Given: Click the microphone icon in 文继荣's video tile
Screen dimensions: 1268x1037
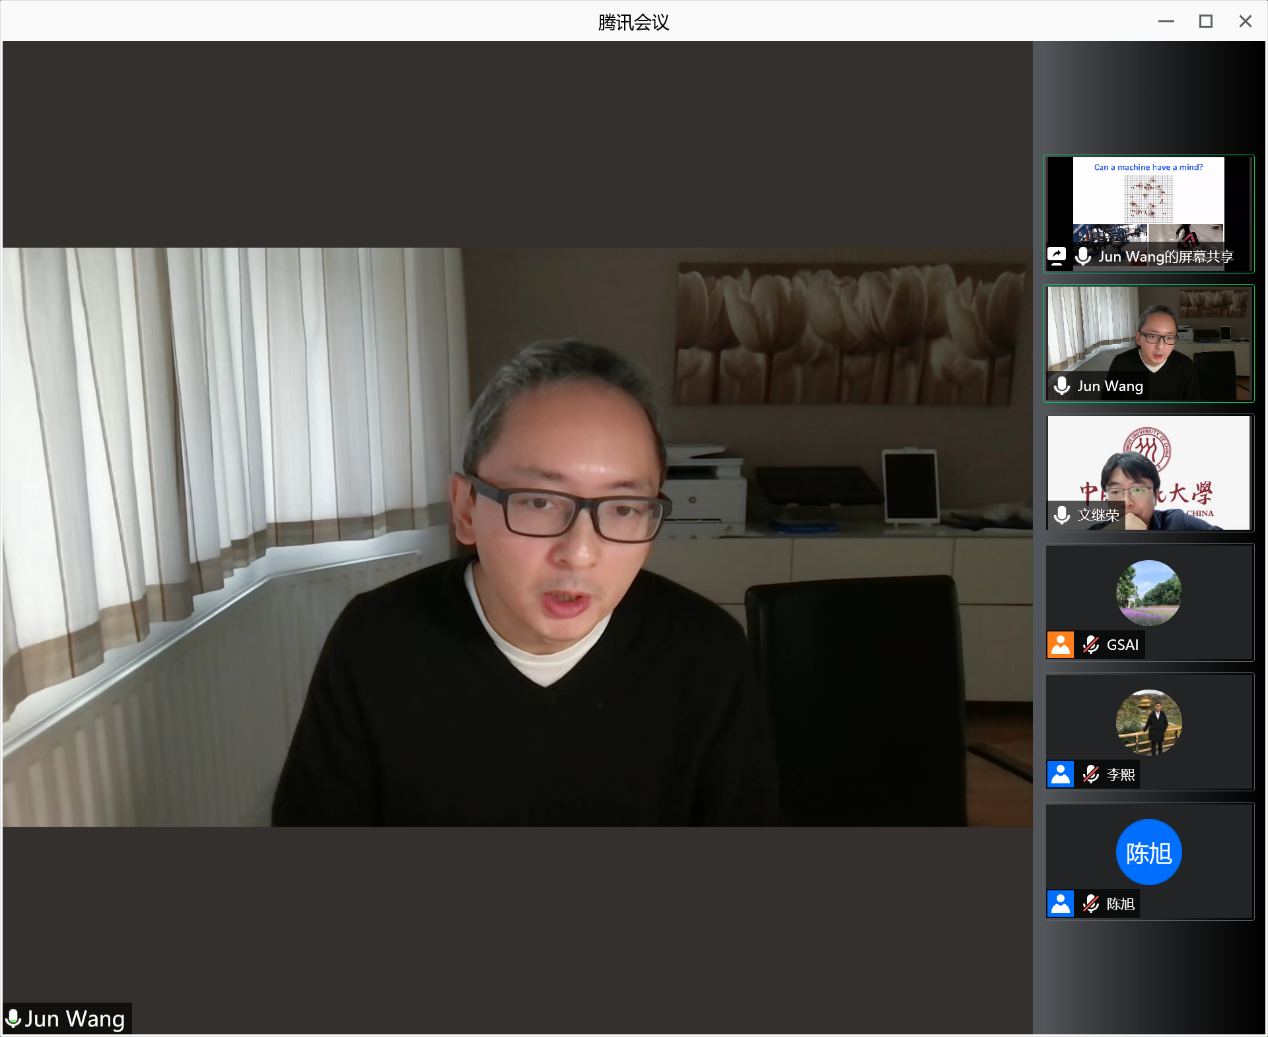Looking at the screenshot, I should click(x=1062, y=514).
